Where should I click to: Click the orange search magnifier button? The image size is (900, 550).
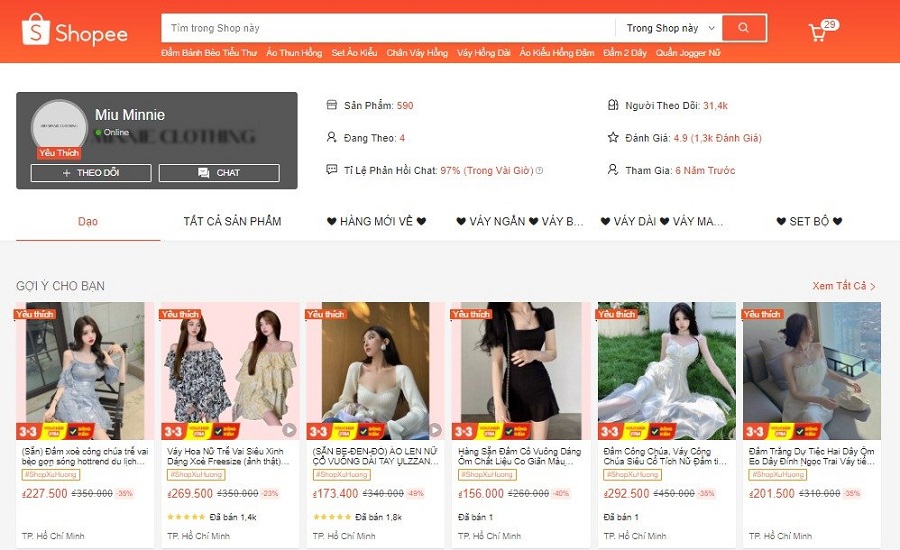tap(743, 28)
